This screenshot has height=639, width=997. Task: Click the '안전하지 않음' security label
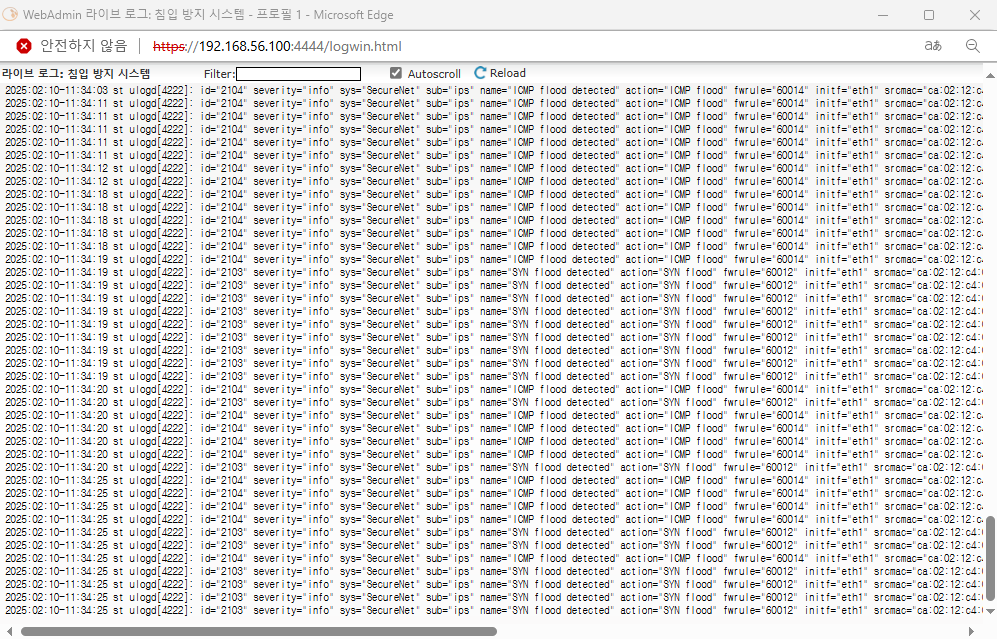83,46
